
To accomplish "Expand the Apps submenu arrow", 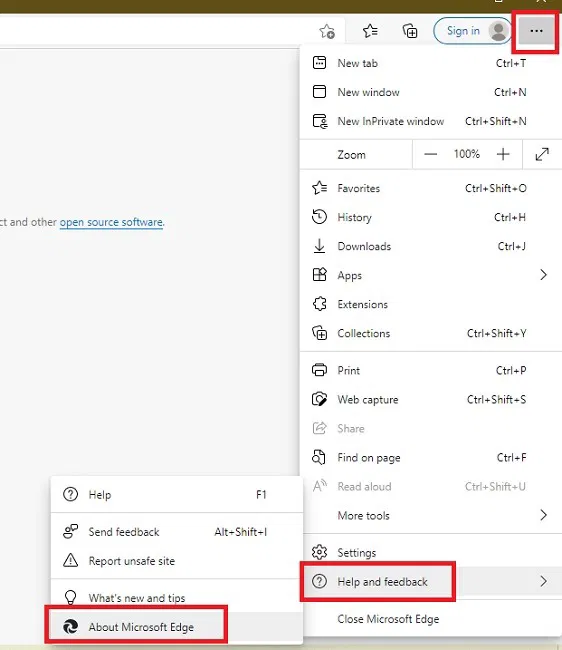I will 543,275.
